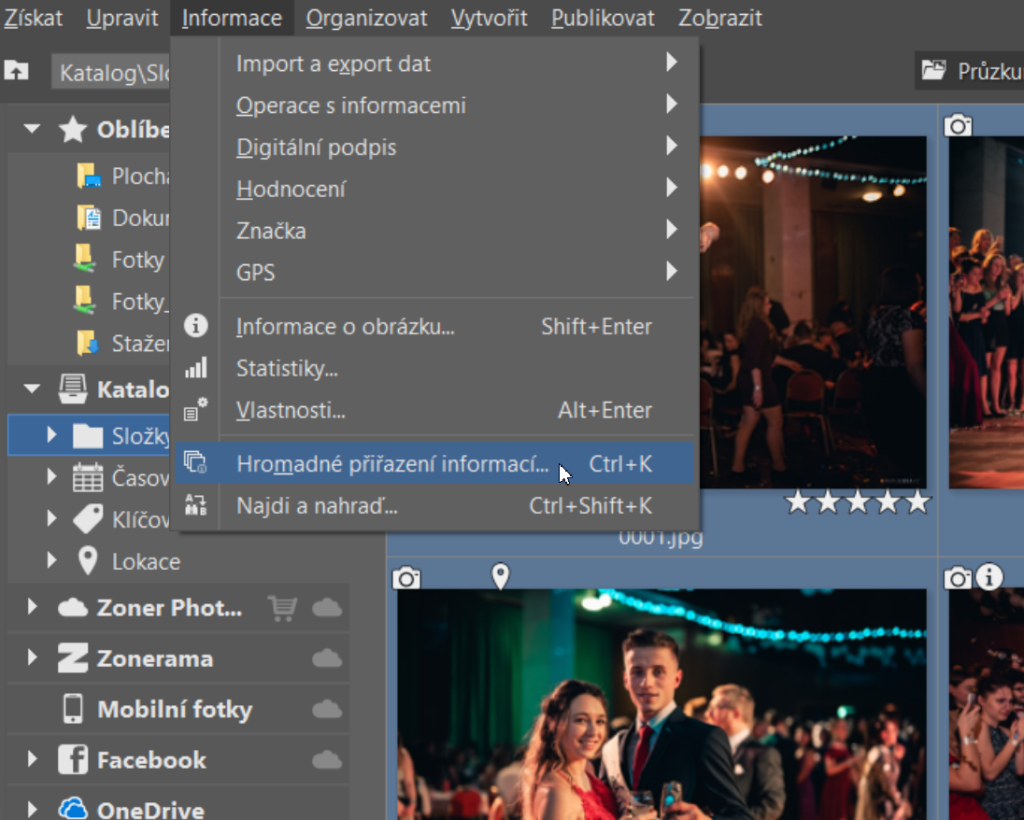Click the Katalog path field
This screenshot has width=1024, height=820.
[111, 72]
